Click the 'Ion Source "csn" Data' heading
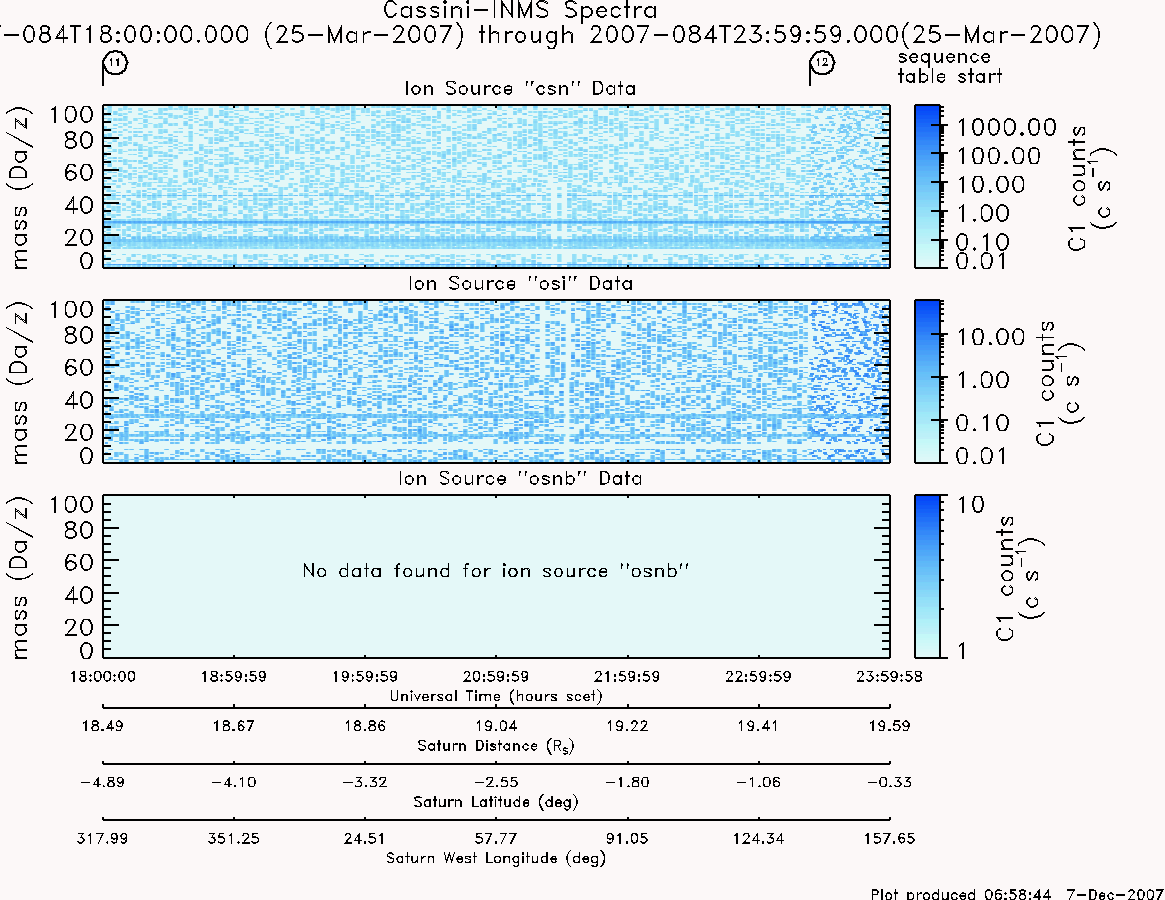1165x900 pixels. [520, 88]
